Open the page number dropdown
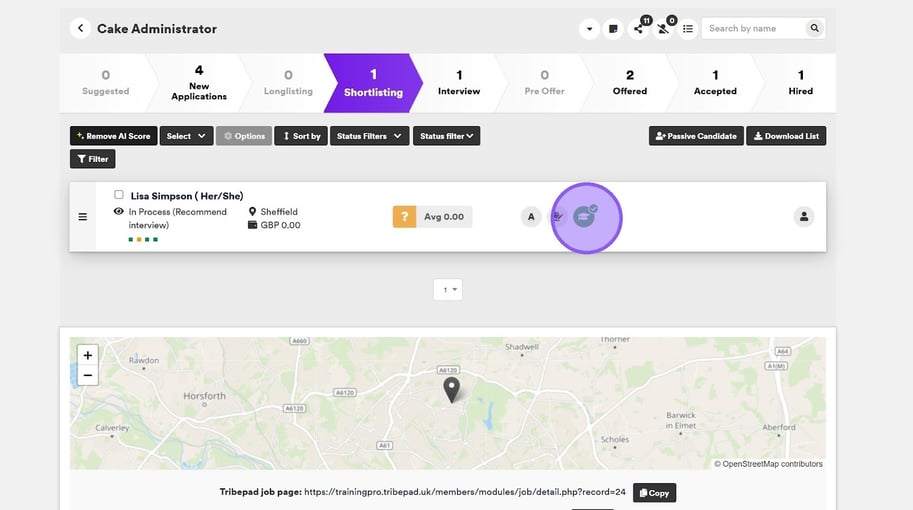This screenshot has height=510, width=913. point(447,290)
